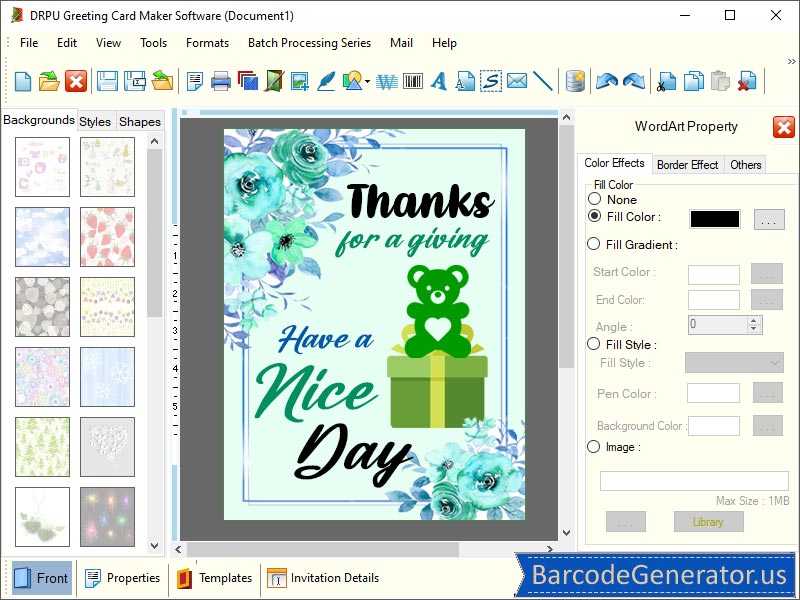Click the Front button in bottom bar
Image resolution: width=800 pixels, height=600 pixels.
click(x=41, y=578)
